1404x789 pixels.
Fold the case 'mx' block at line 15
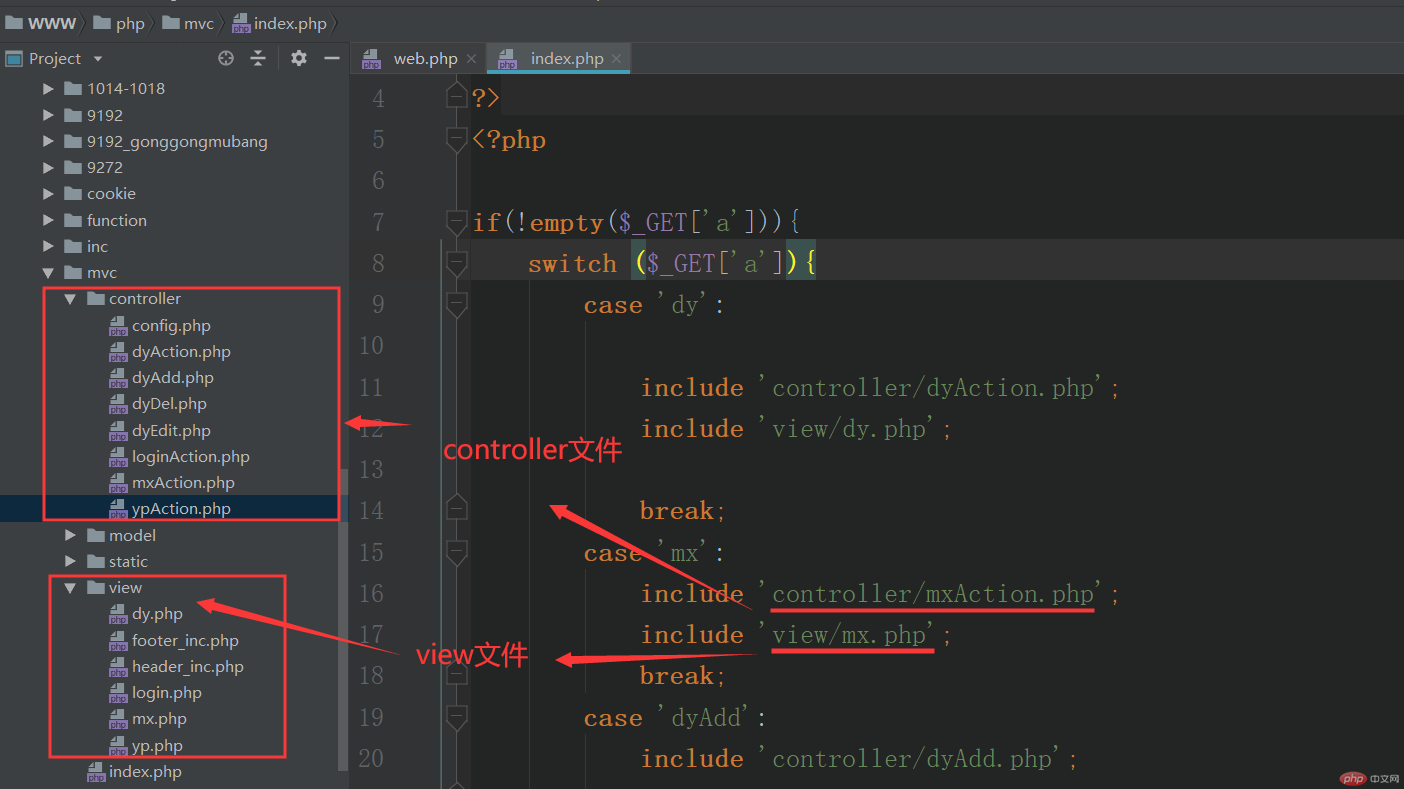pyautogui.click(x=457, y=552)
